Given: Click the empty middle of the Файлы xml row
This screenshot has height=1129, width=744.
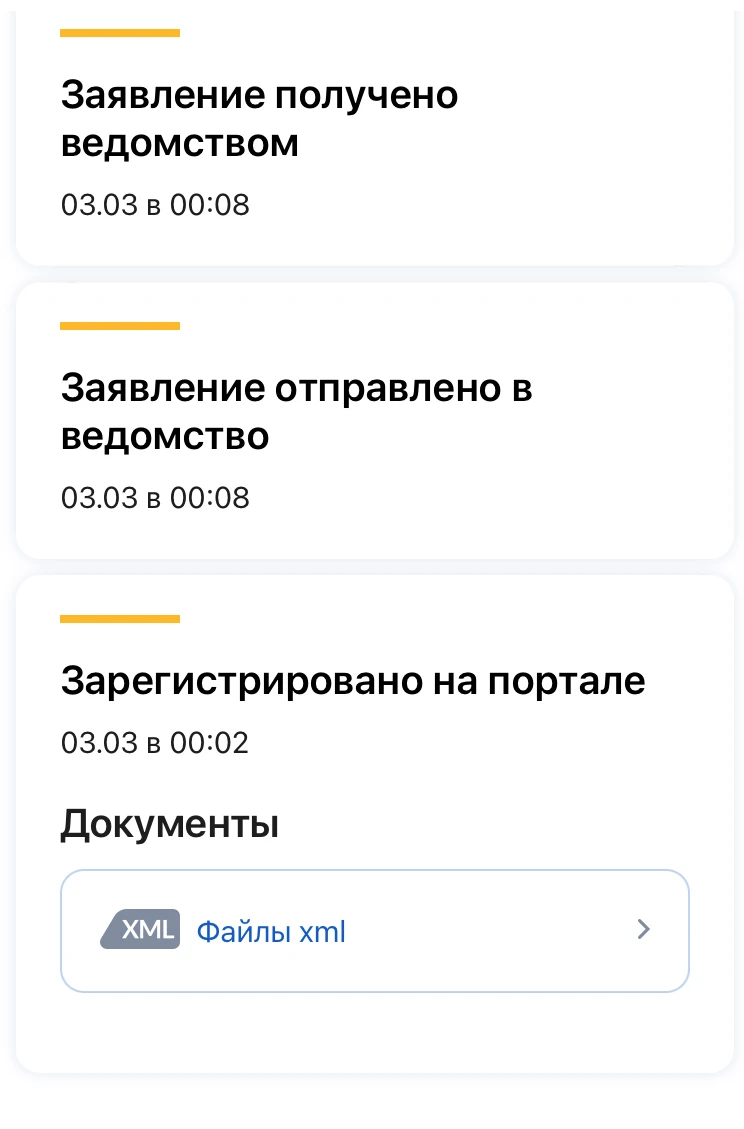Looking at the screenshot, I should pyautogui.click(x=490, y=931).
